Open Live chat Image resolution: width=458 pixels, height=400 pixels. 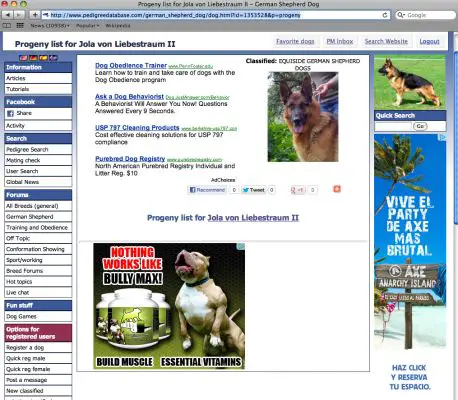coord(38,293)
